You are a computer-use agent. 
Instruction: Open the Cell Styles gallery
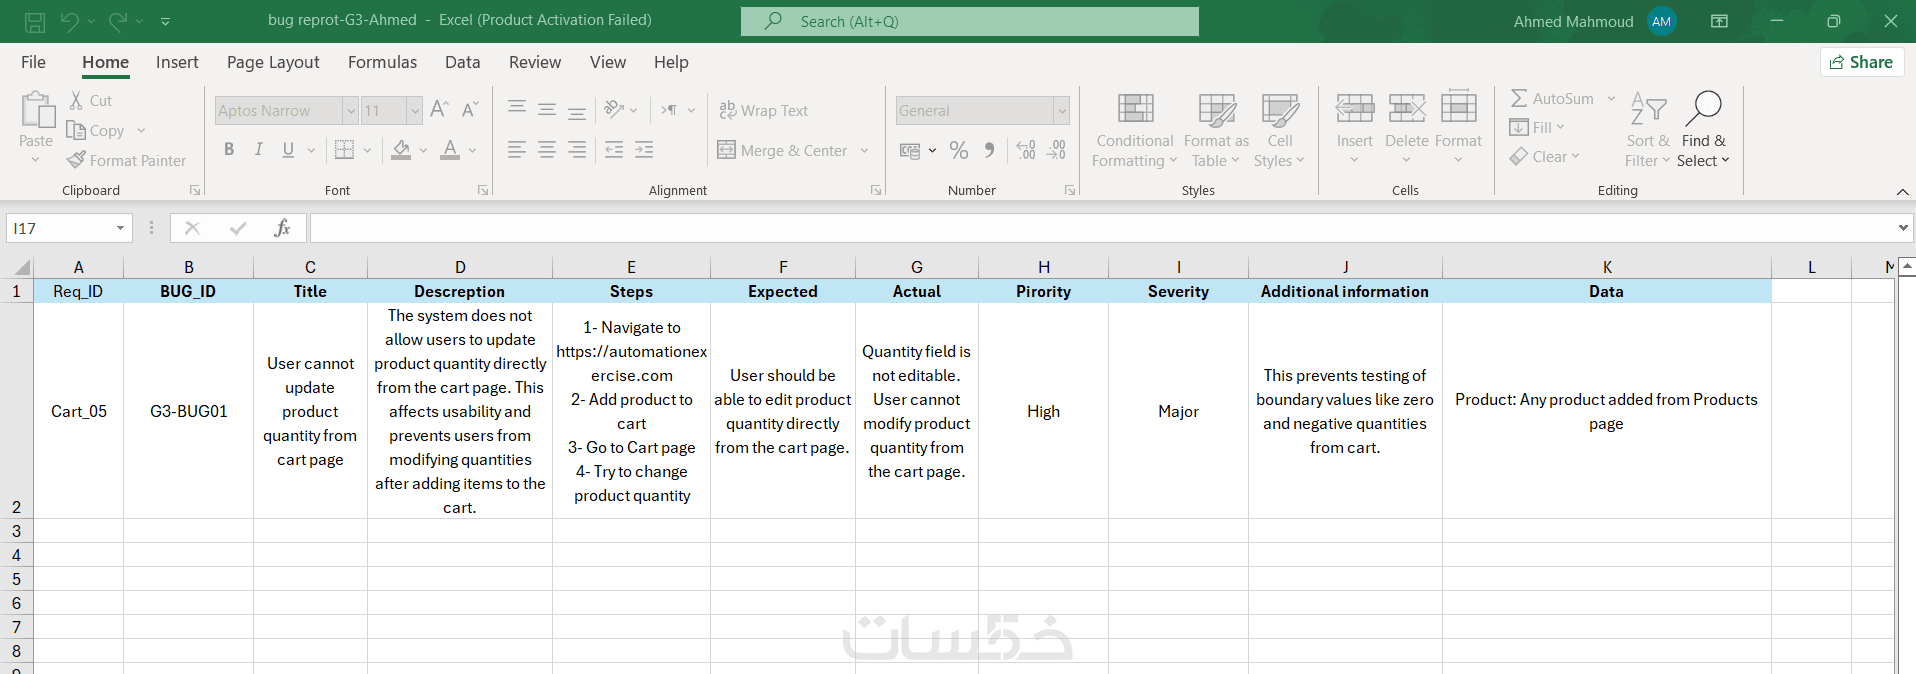(x=1279, y=131)
